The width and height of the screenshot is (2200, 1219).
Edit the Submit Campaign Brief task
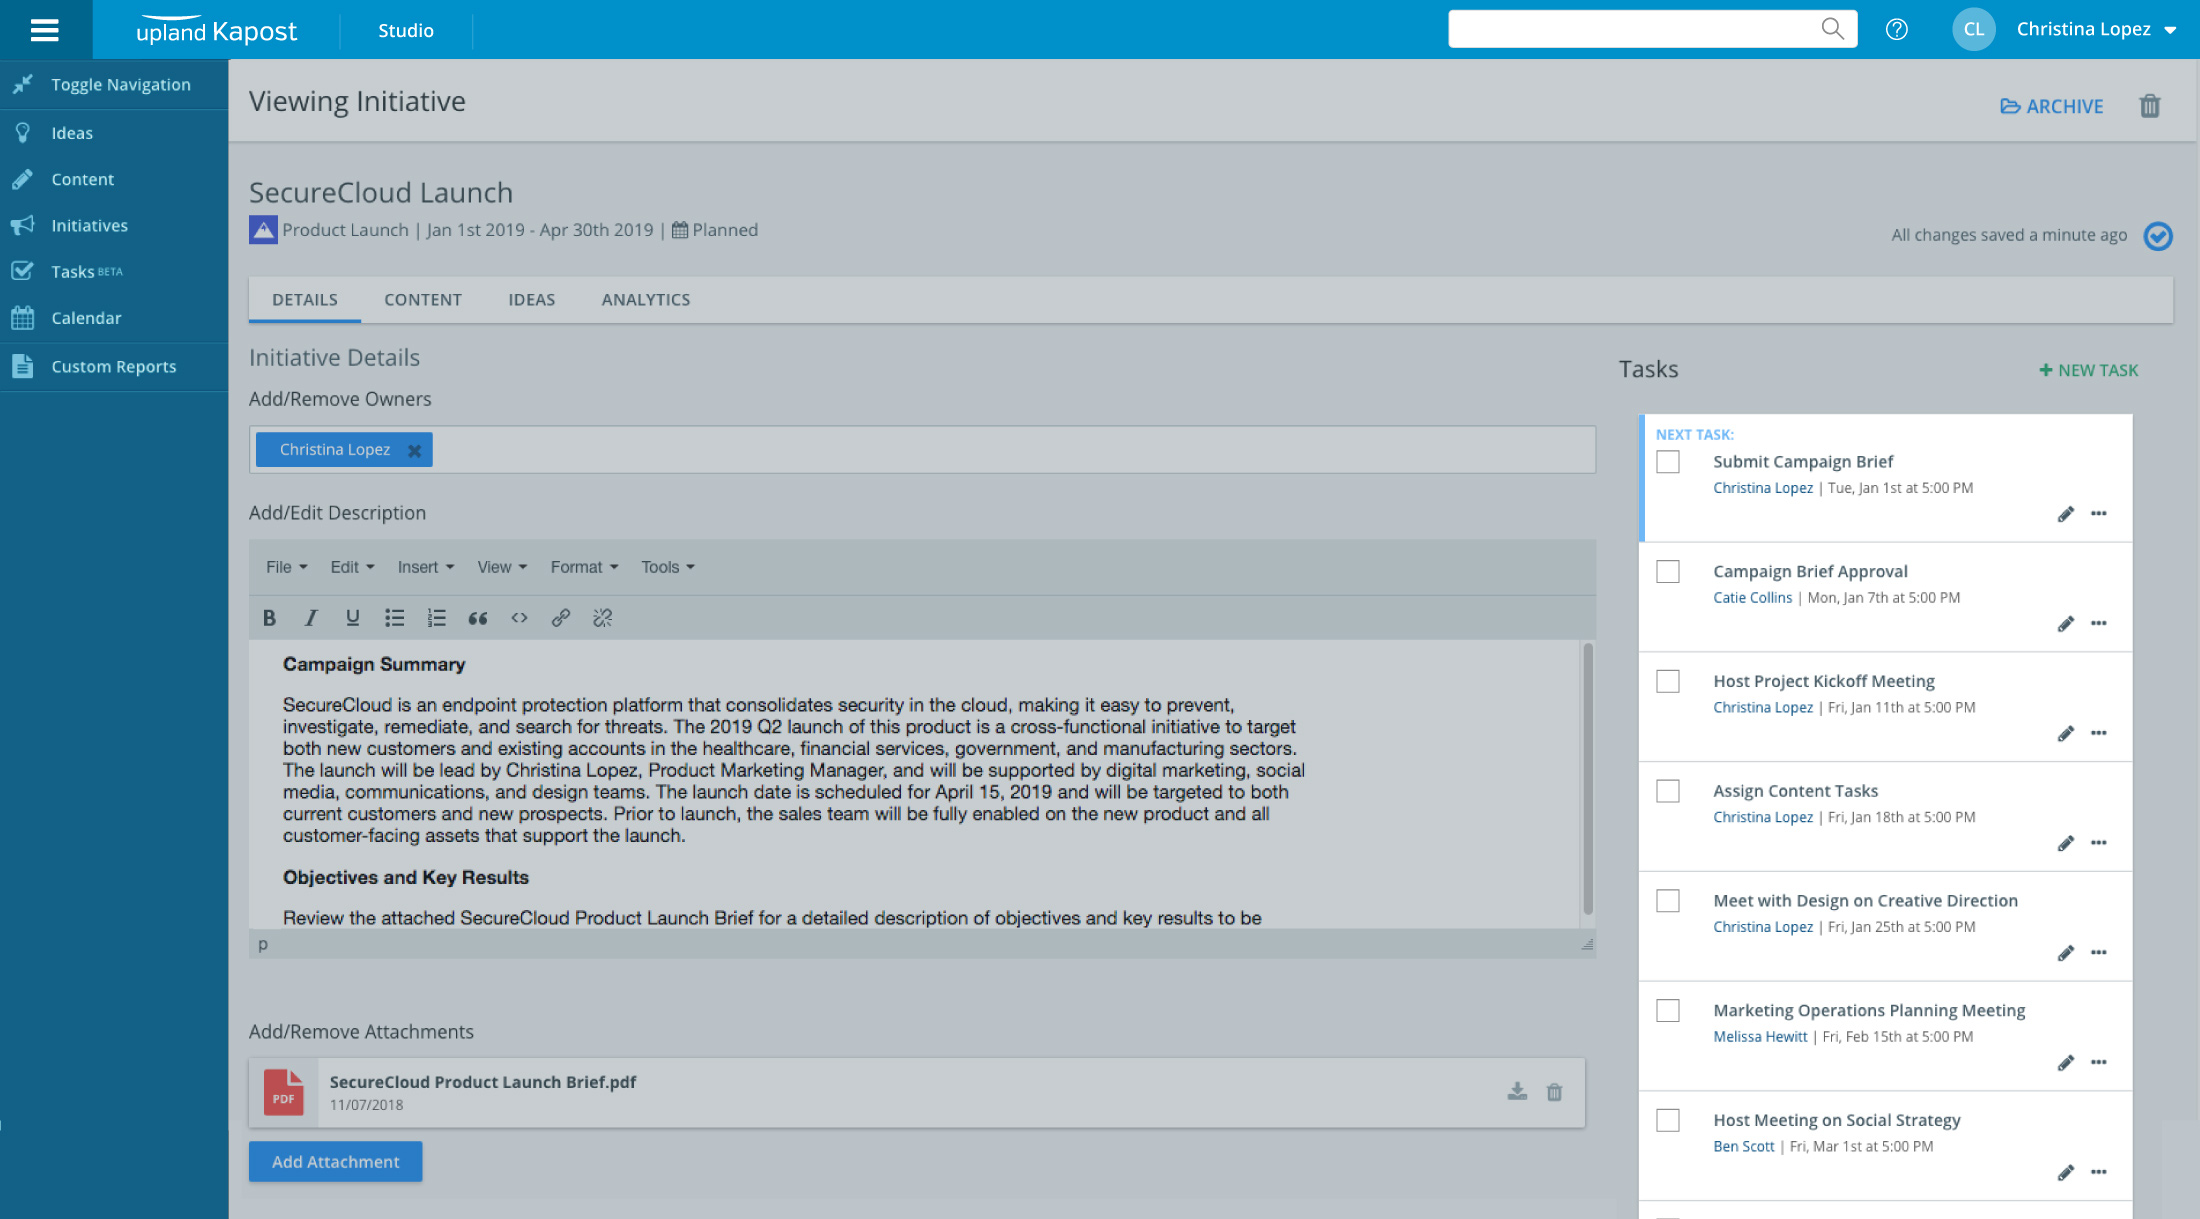pyautogui.click(x=2066, y=514)
